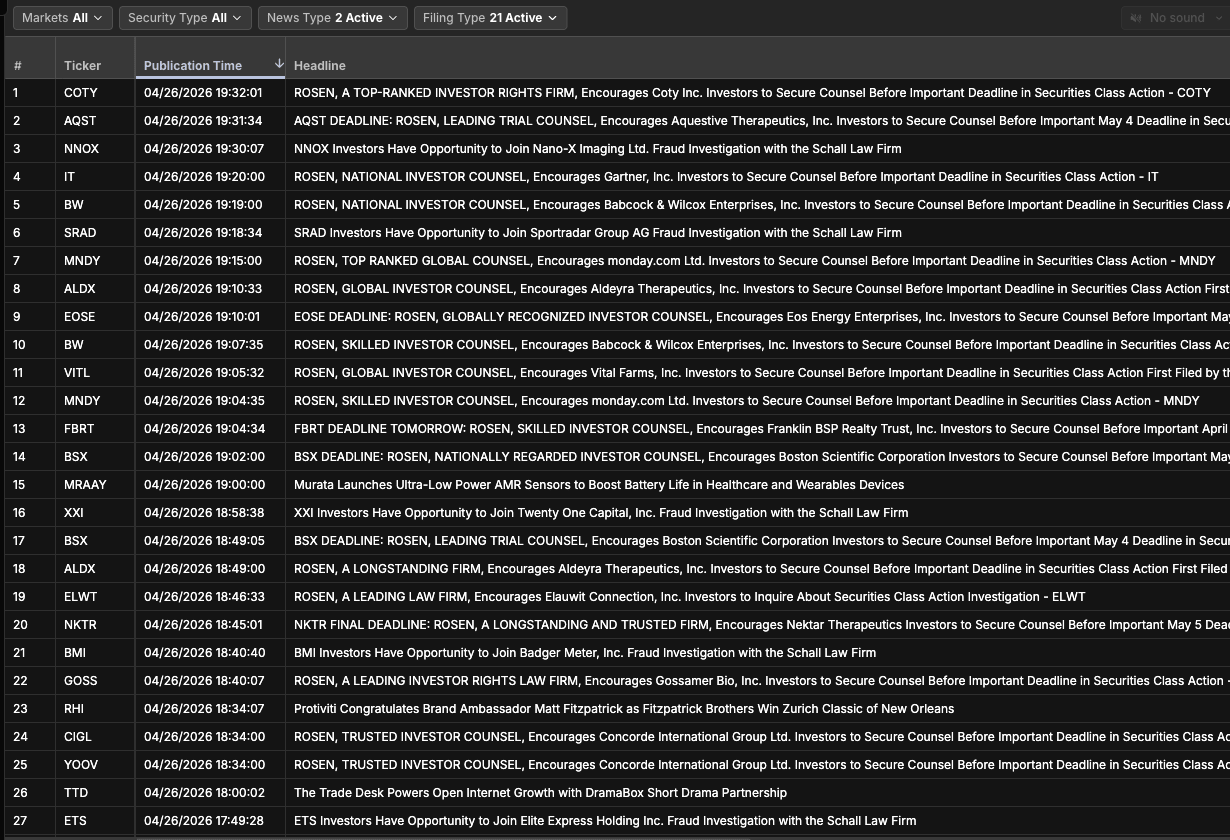Viewport: 1230px width, 840px height.
Task: Click the publication time 04/26/2026 19:02:00
Action: pos(204,457)
